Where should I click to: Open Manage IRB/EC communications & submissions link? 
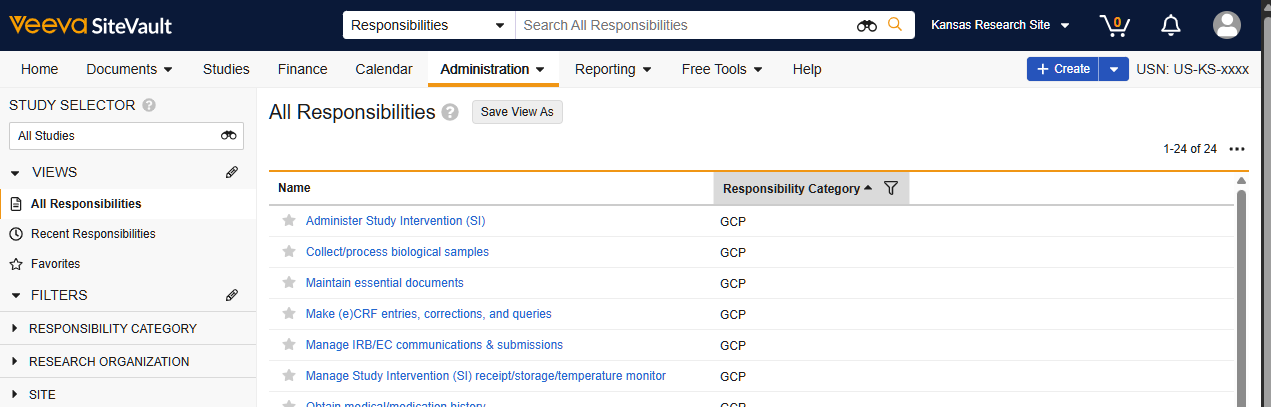434,345
